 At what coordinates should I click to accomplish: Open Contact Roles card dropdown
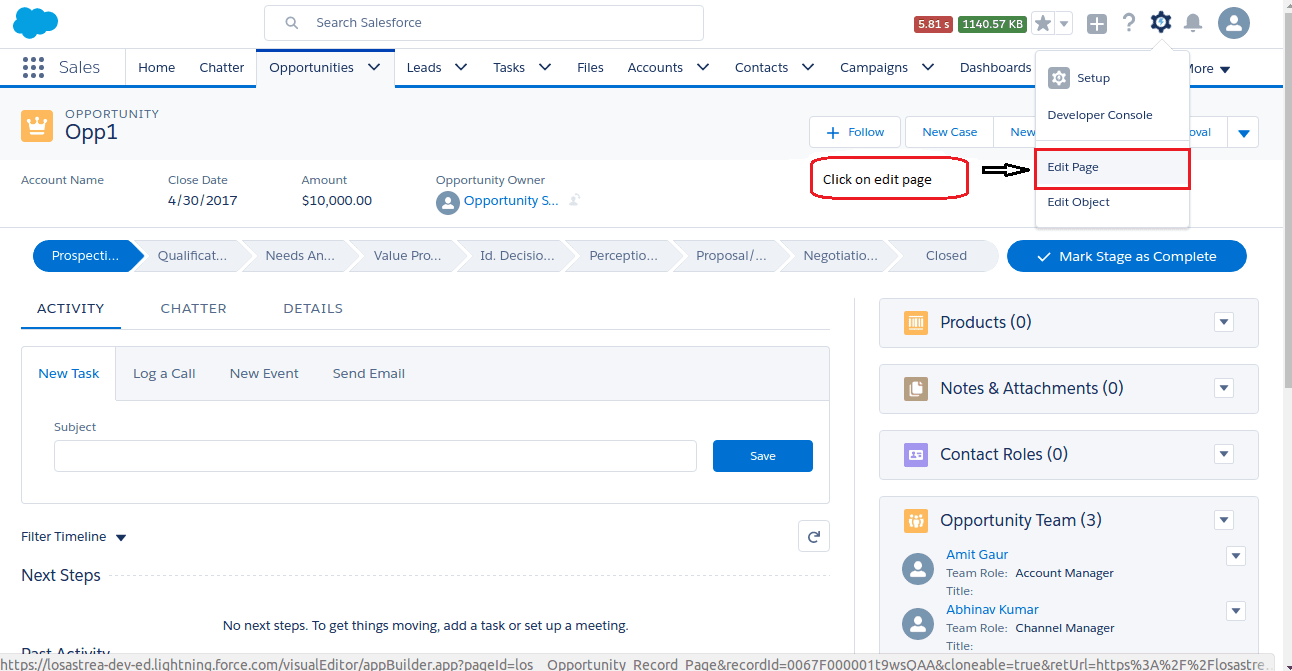tap(1224, 454)
